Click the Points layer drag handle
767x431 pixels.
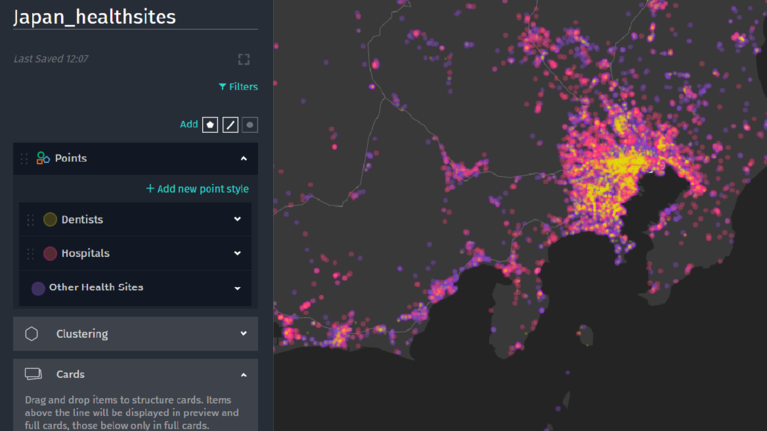pyautogui.click(x=24, y=159)
